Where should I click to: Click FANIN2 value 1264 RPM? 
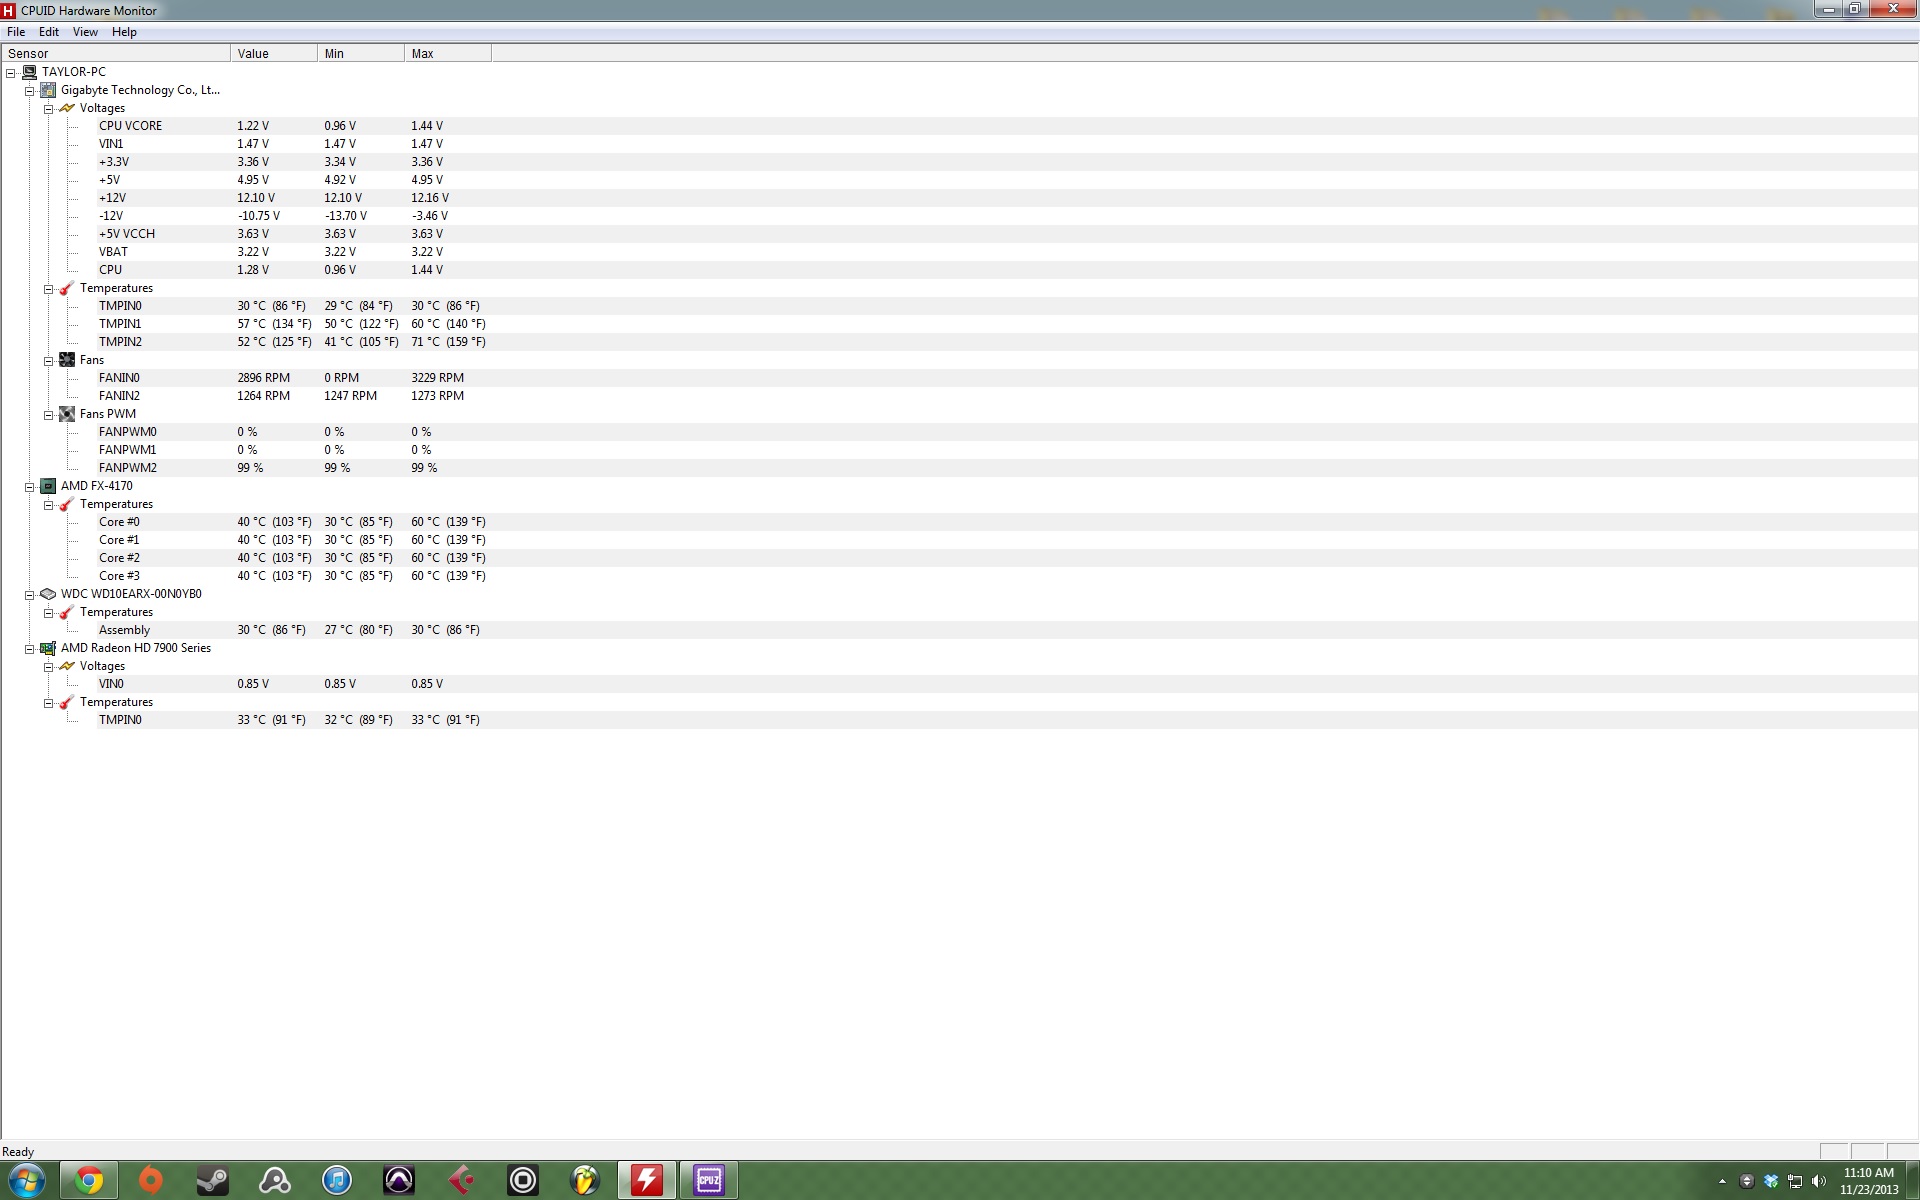pos(263,396)
